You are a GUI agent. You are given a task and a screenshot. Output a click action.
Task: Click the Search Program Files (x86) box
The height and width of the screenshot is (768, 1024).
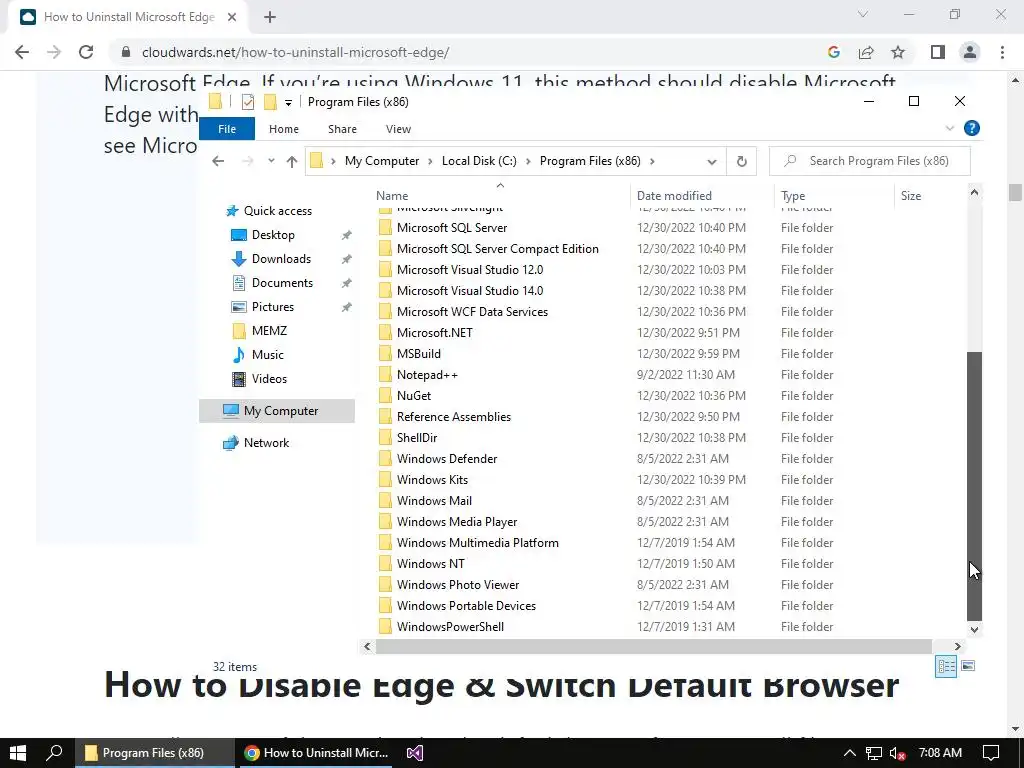click(x=870, y=161)
